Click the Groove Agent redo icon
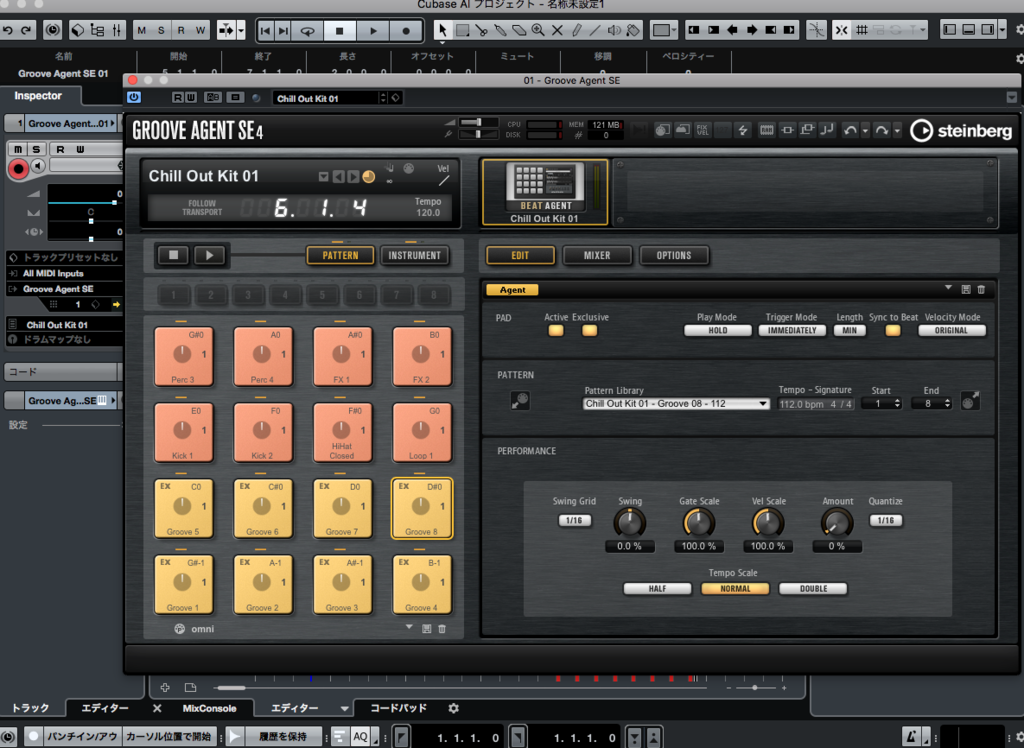 [881, 130]
